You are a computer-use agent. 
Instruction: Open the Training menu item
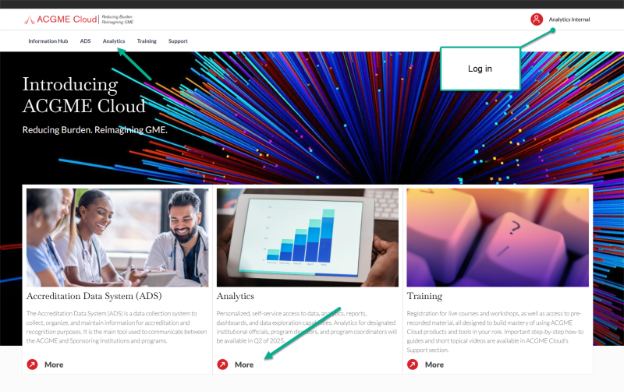click(146, 41)
